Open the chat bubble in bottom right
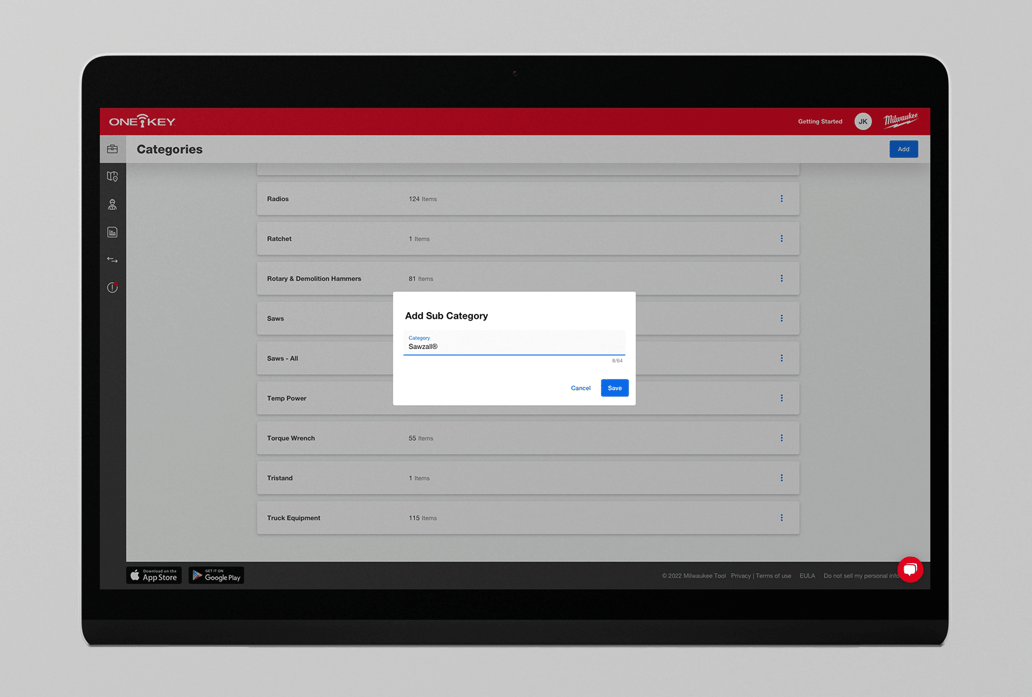 tap(910, 569)
